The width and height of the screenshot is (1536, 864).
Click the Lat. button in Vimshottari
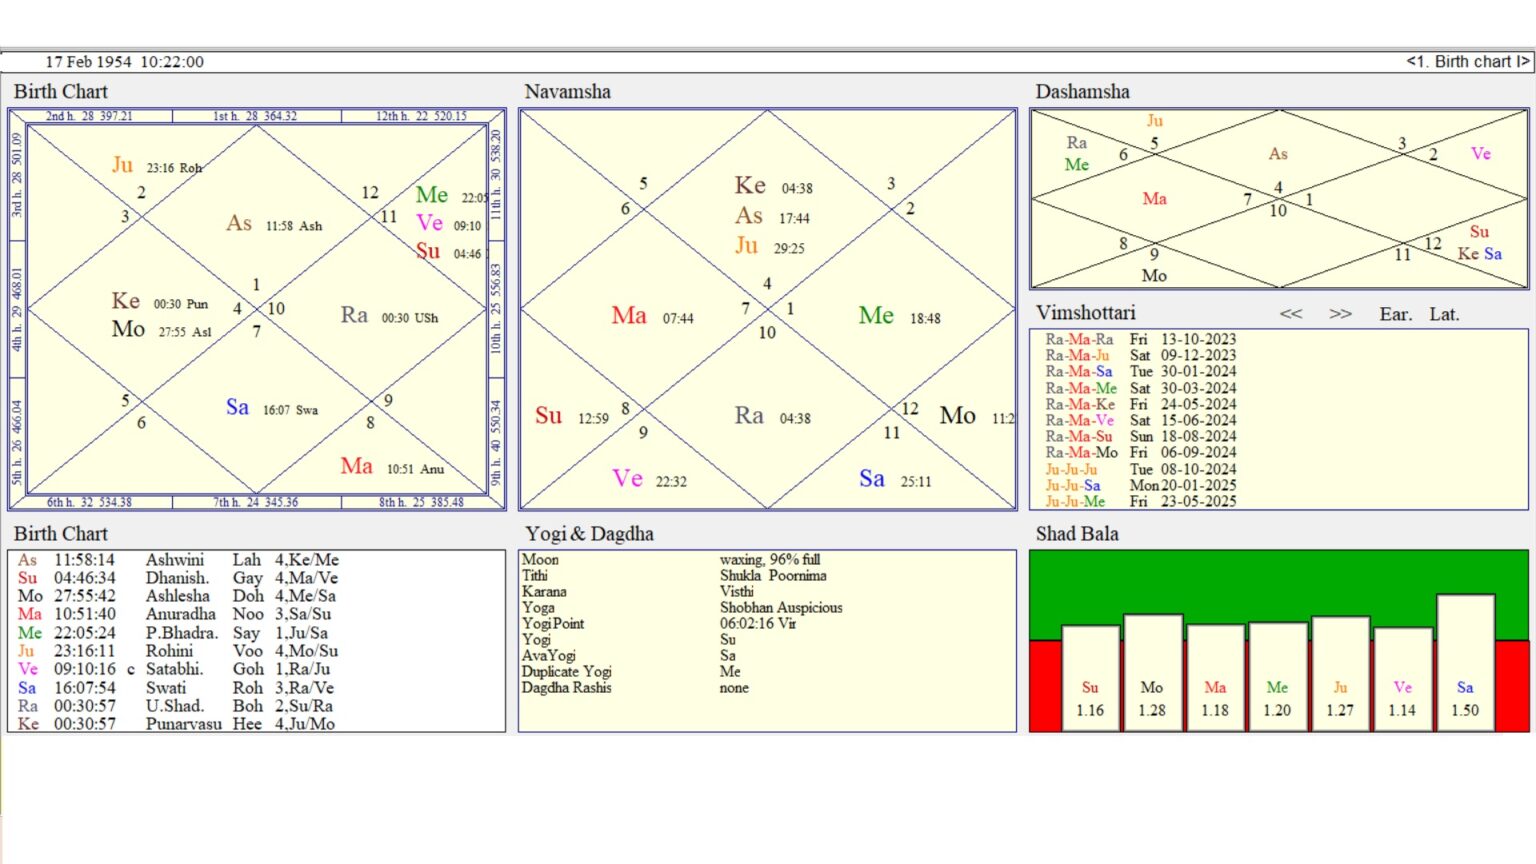click(x=1443, y=314)
